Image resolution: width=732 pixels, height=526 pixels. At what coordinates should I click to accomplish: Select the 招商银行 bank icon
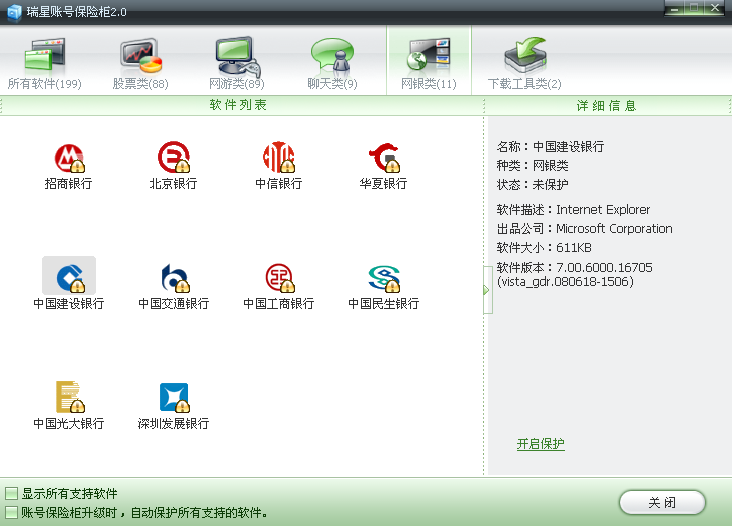(69, 158)
